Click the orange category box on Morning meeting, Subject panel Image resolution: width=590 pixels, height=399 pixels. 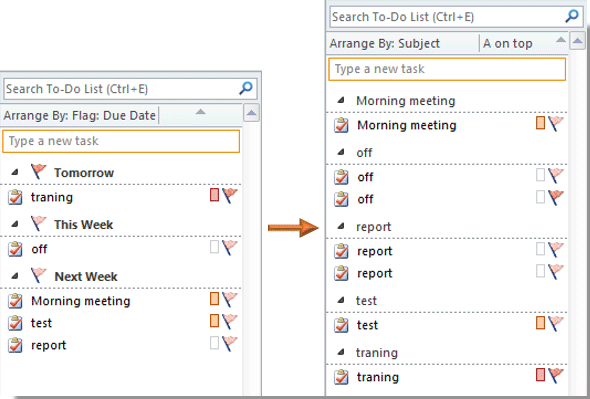[x=541, y=123]
